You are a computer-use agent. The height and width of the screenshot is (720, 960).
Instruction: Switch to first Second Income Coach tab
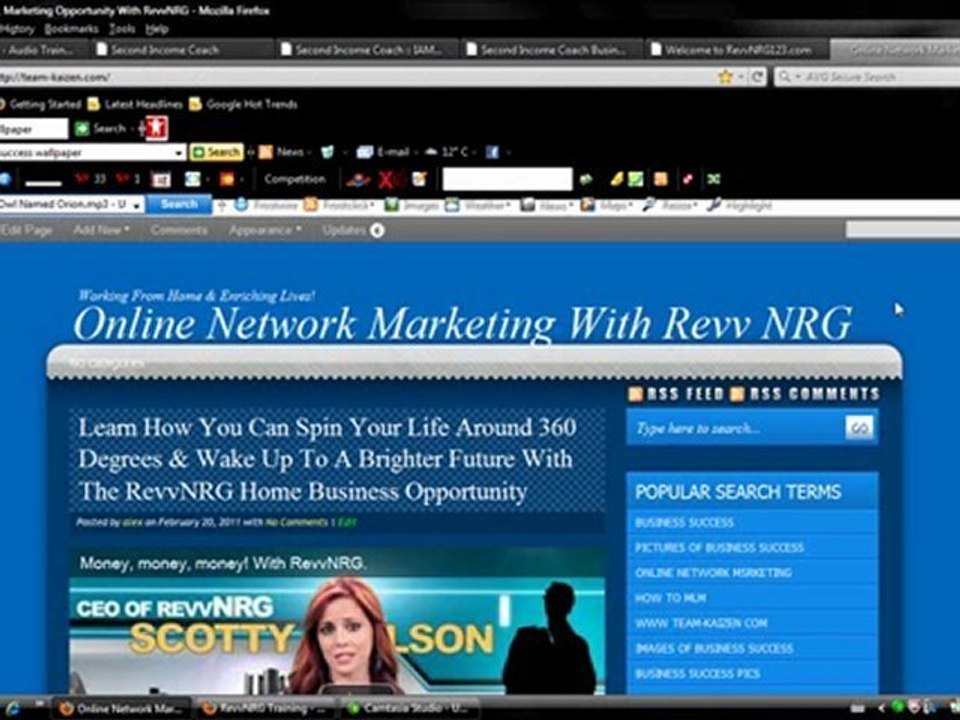[181, 50]
